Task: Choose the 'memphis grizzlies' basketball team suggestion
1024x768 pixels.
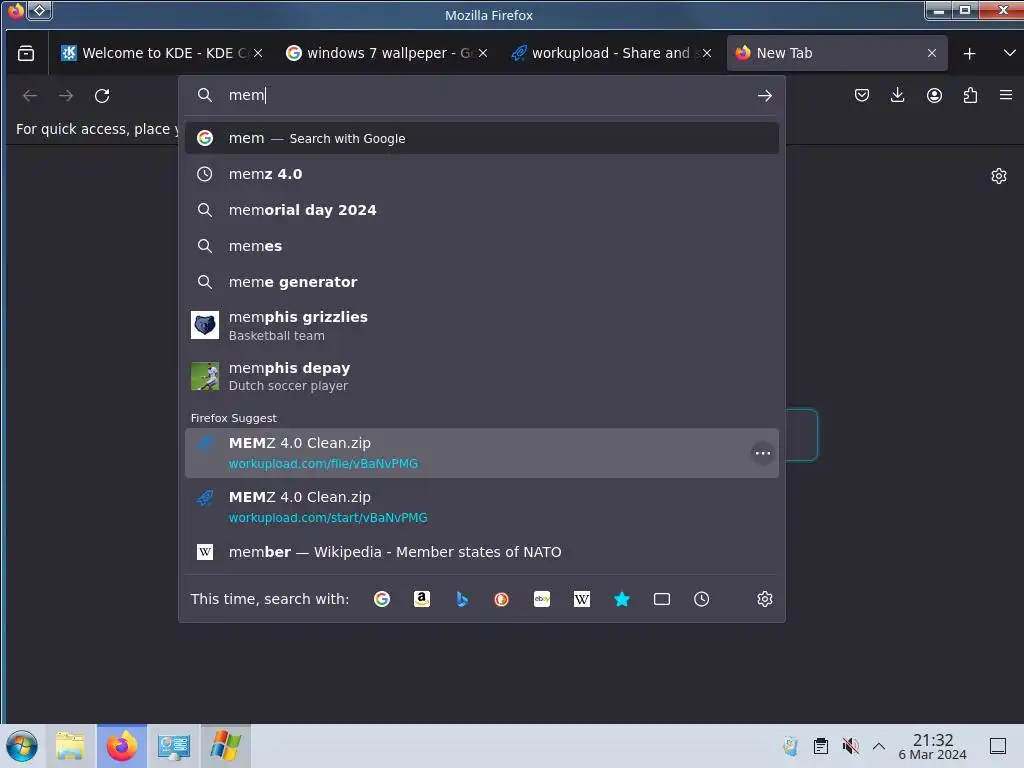Action: click(482, 325)
